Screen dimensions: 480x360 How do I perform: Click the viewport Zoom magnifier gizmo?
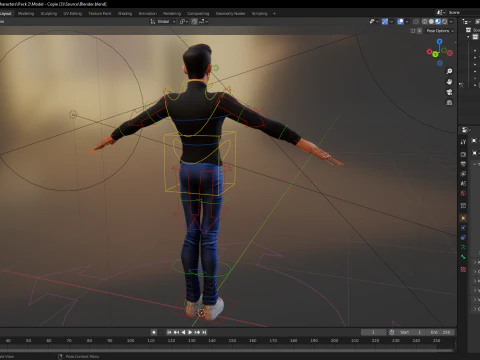click(449, 71)
